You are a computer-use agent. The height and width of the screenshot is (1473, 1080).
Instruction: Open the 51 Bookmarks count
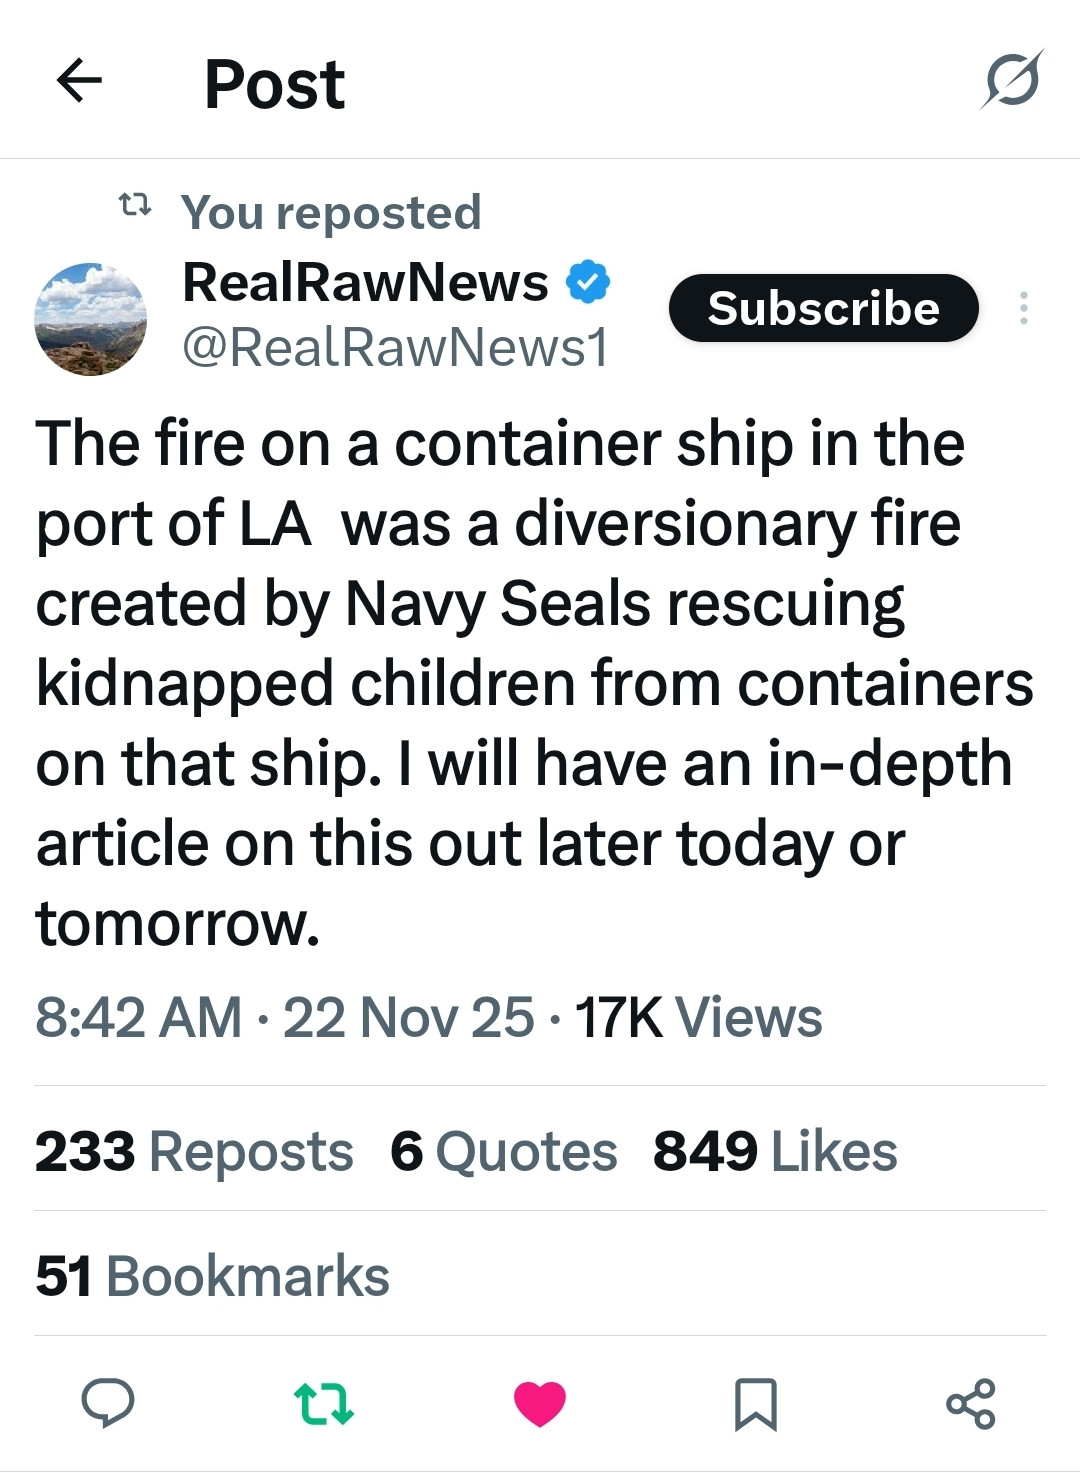pos(212,1276)
